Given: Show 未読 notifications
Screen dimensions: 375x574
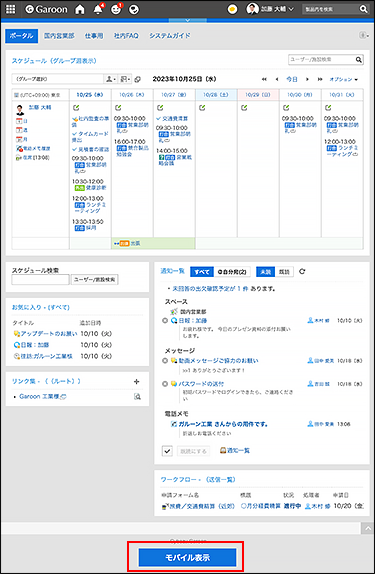Looking at the screenshot, I should [265, 272].
